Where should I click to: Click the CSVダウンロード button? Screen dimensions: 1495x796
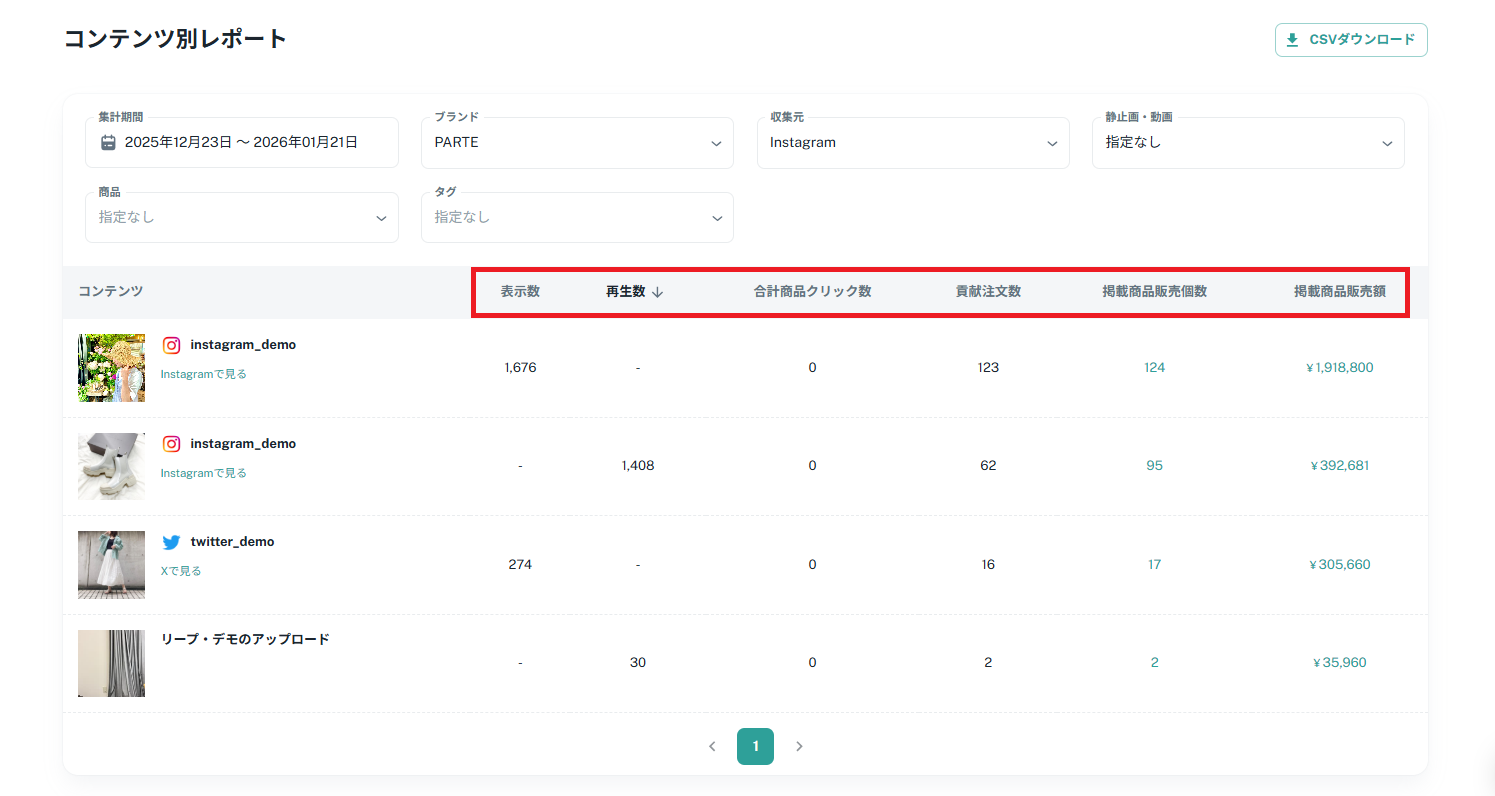coord(1350,40)
